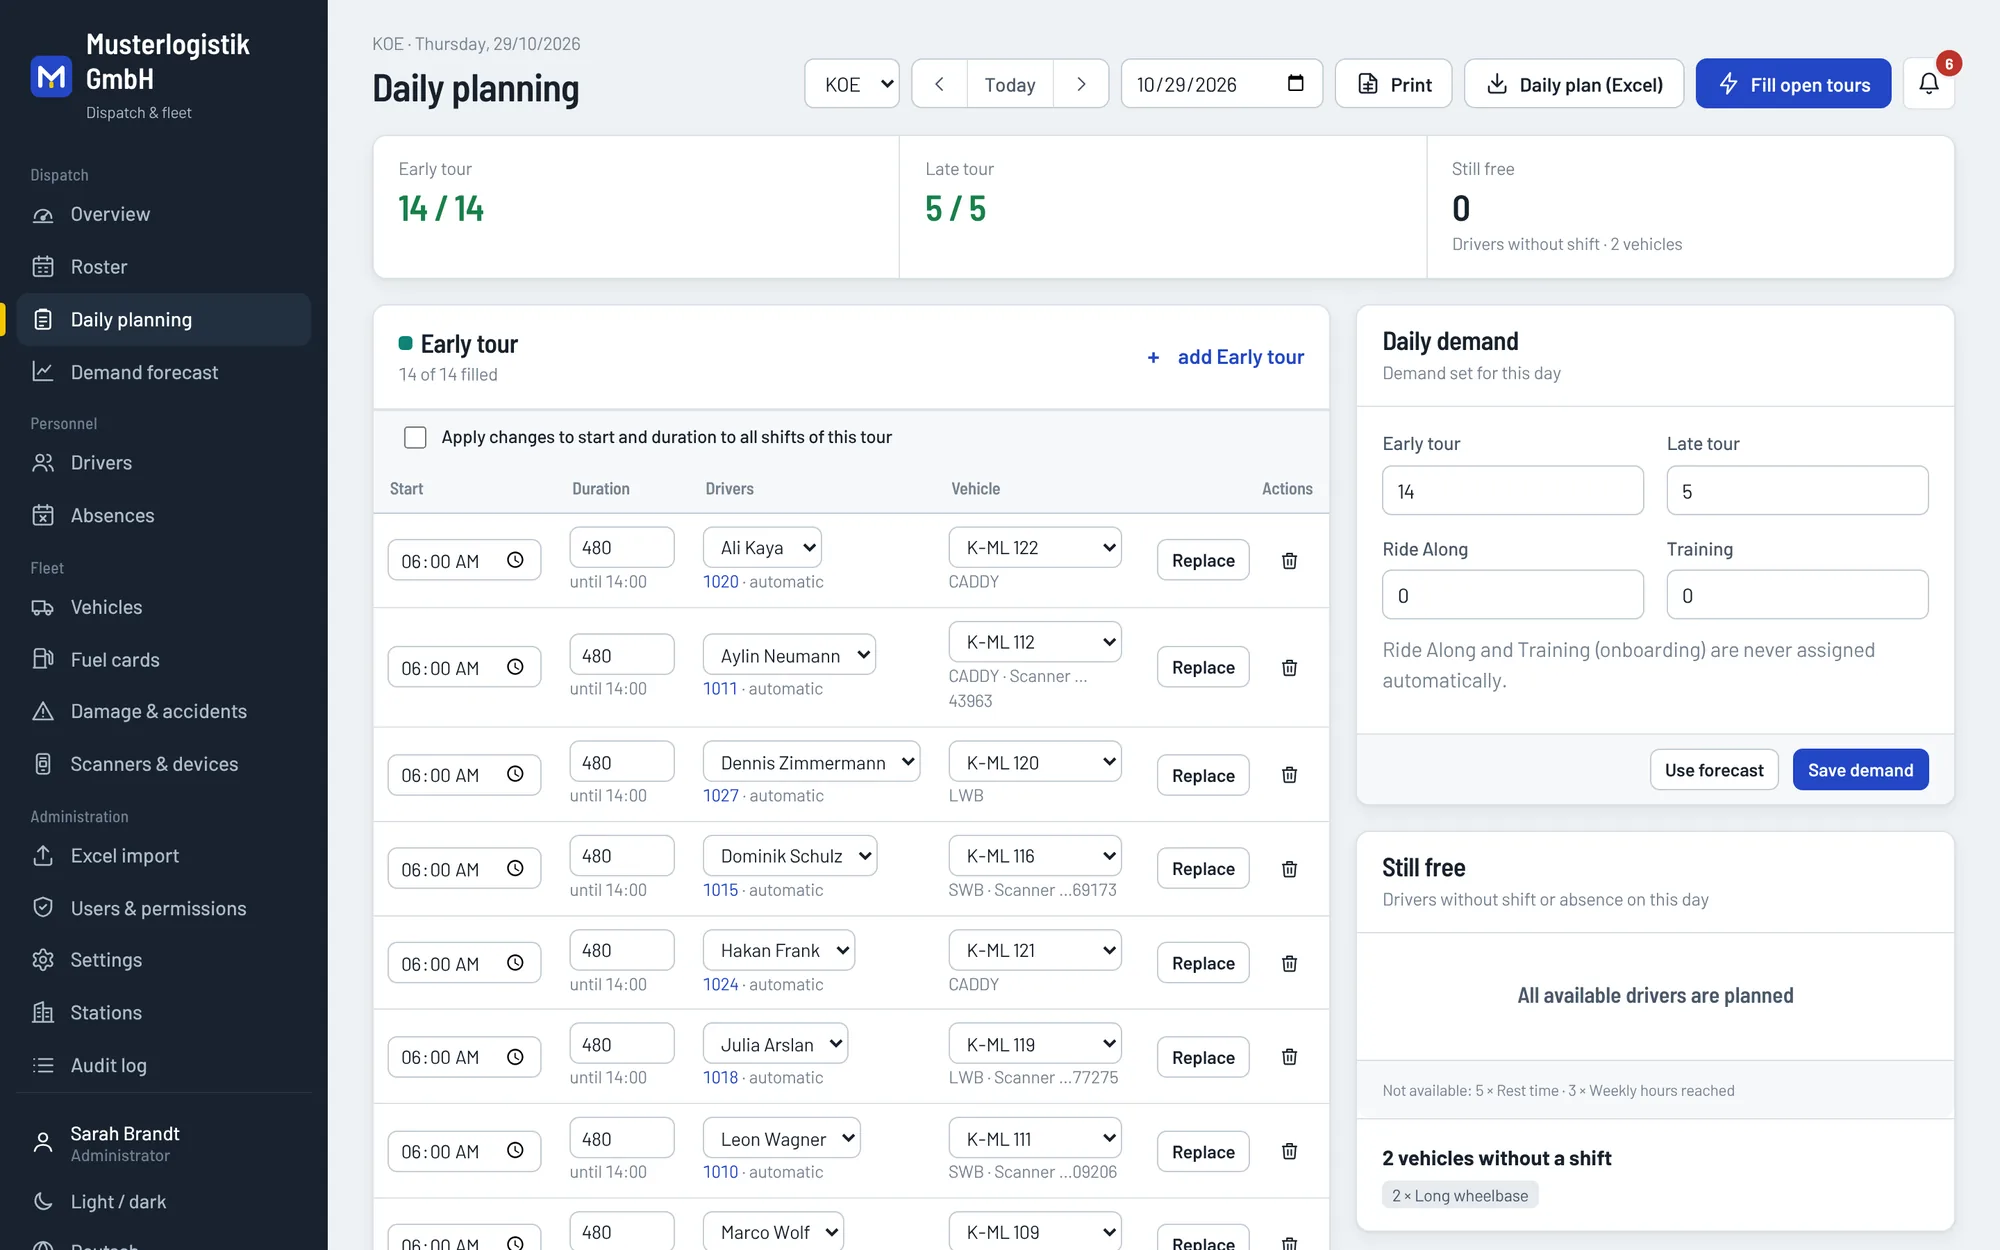Open Julia Arslan driver dropdown

[x=775, y=1044]
